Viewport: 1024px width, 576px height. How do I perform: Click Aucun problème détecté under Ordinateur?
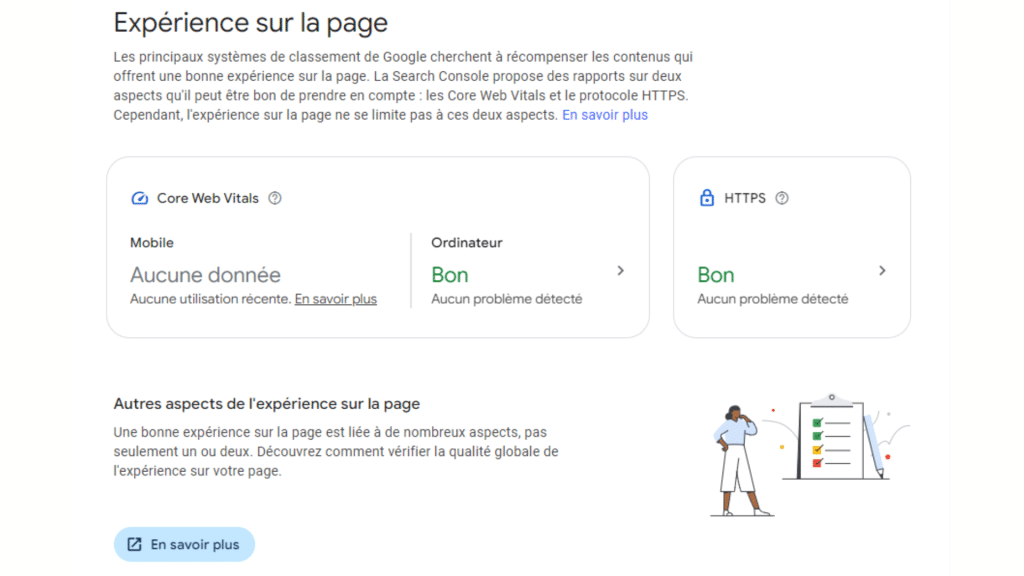(x=507, y=299)
